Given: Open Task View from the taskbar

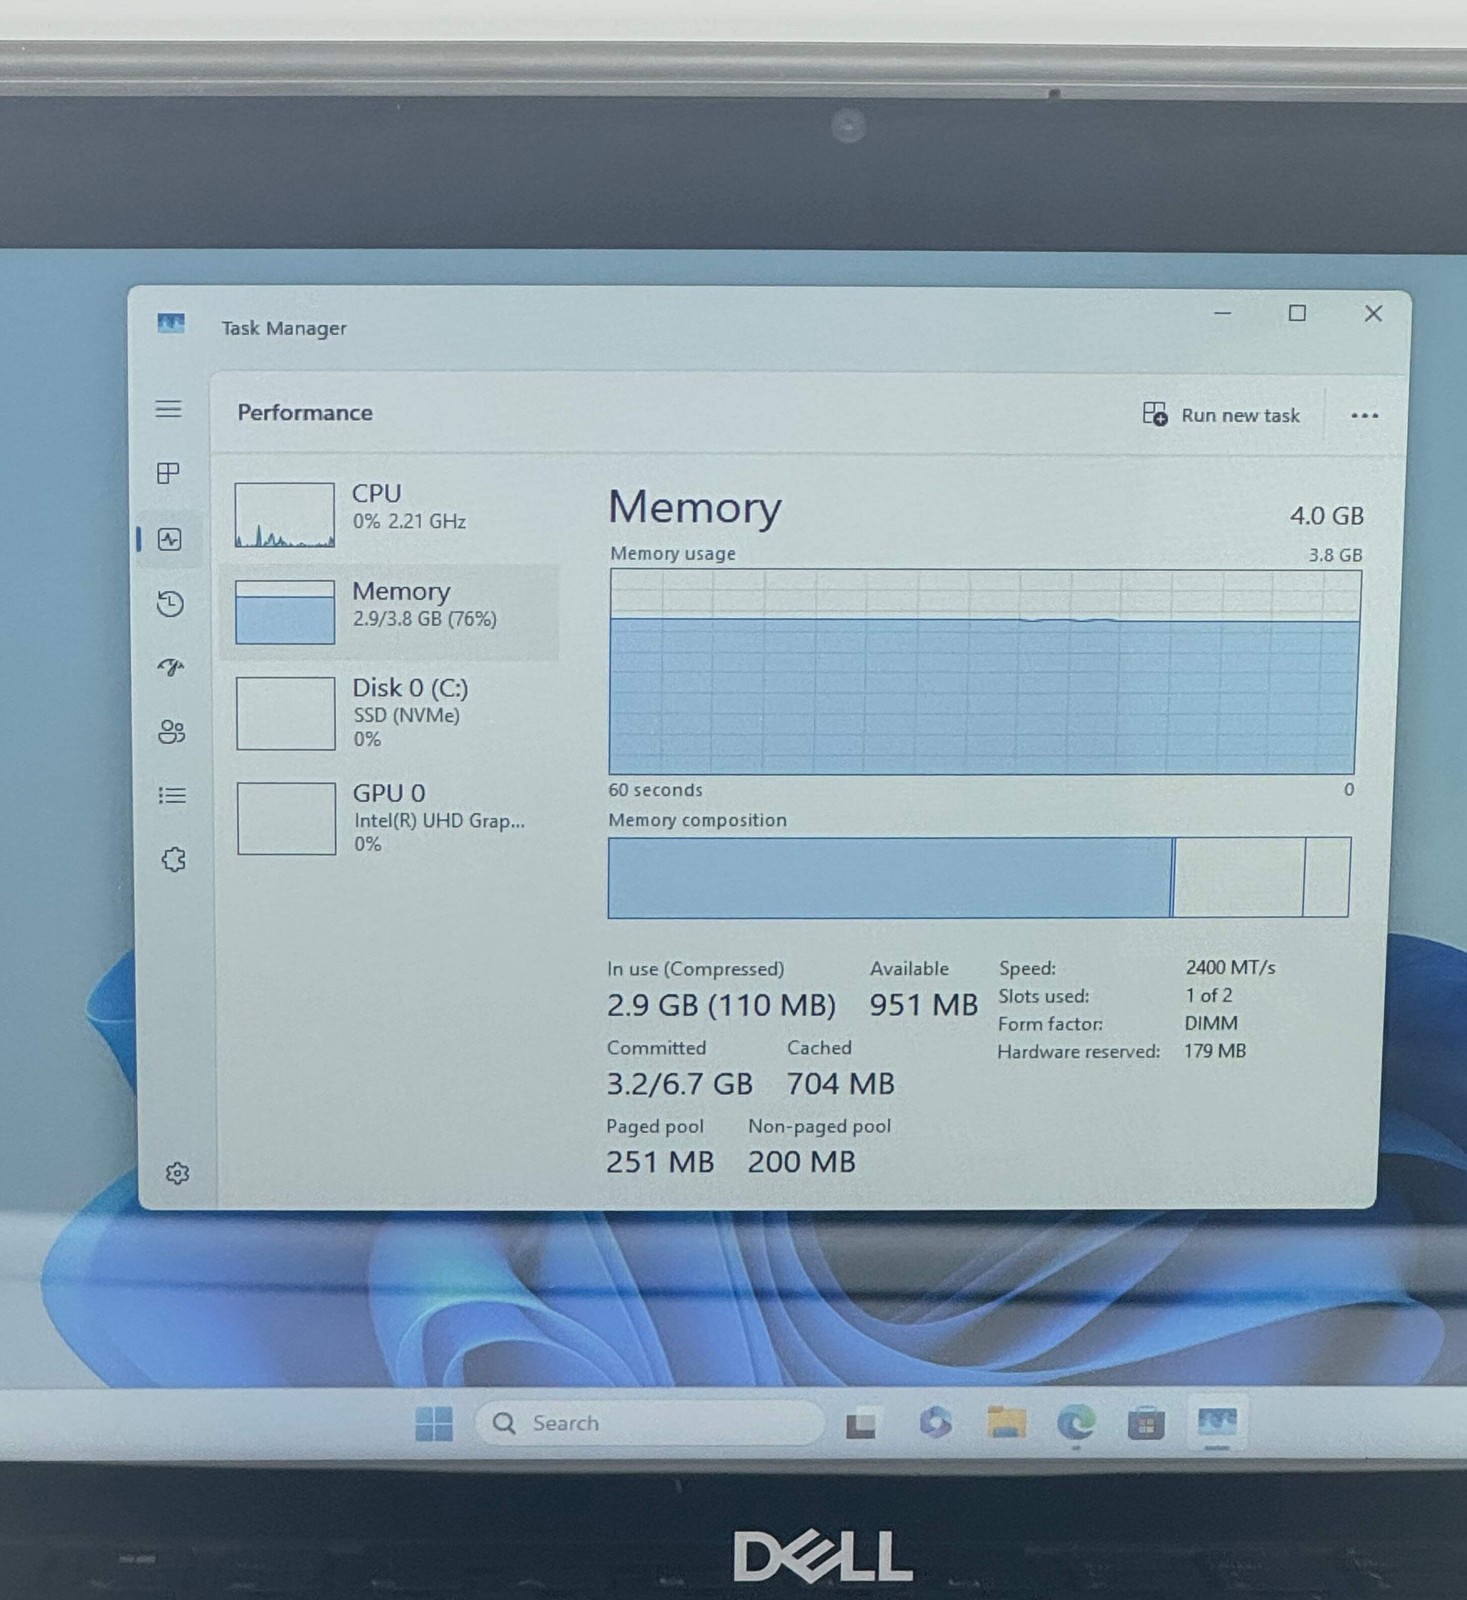Looking at the screenshot, I should [861, 1424].
